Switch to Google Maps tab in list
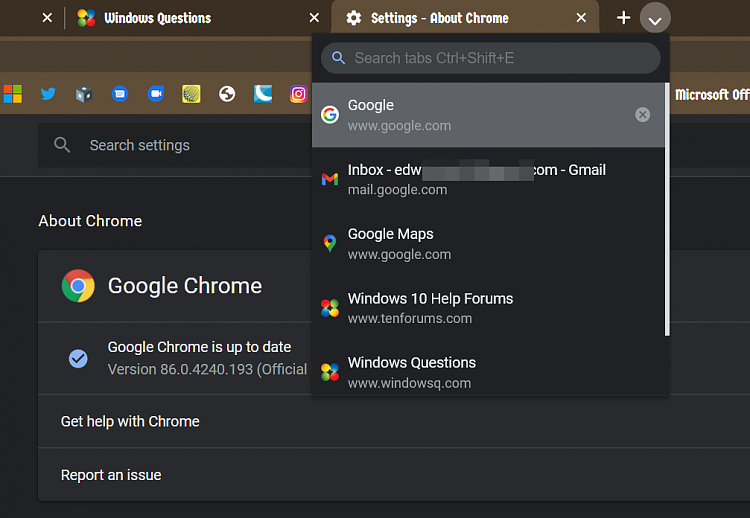Viewport: 750px width, 518px height. [x=488, y=243]
